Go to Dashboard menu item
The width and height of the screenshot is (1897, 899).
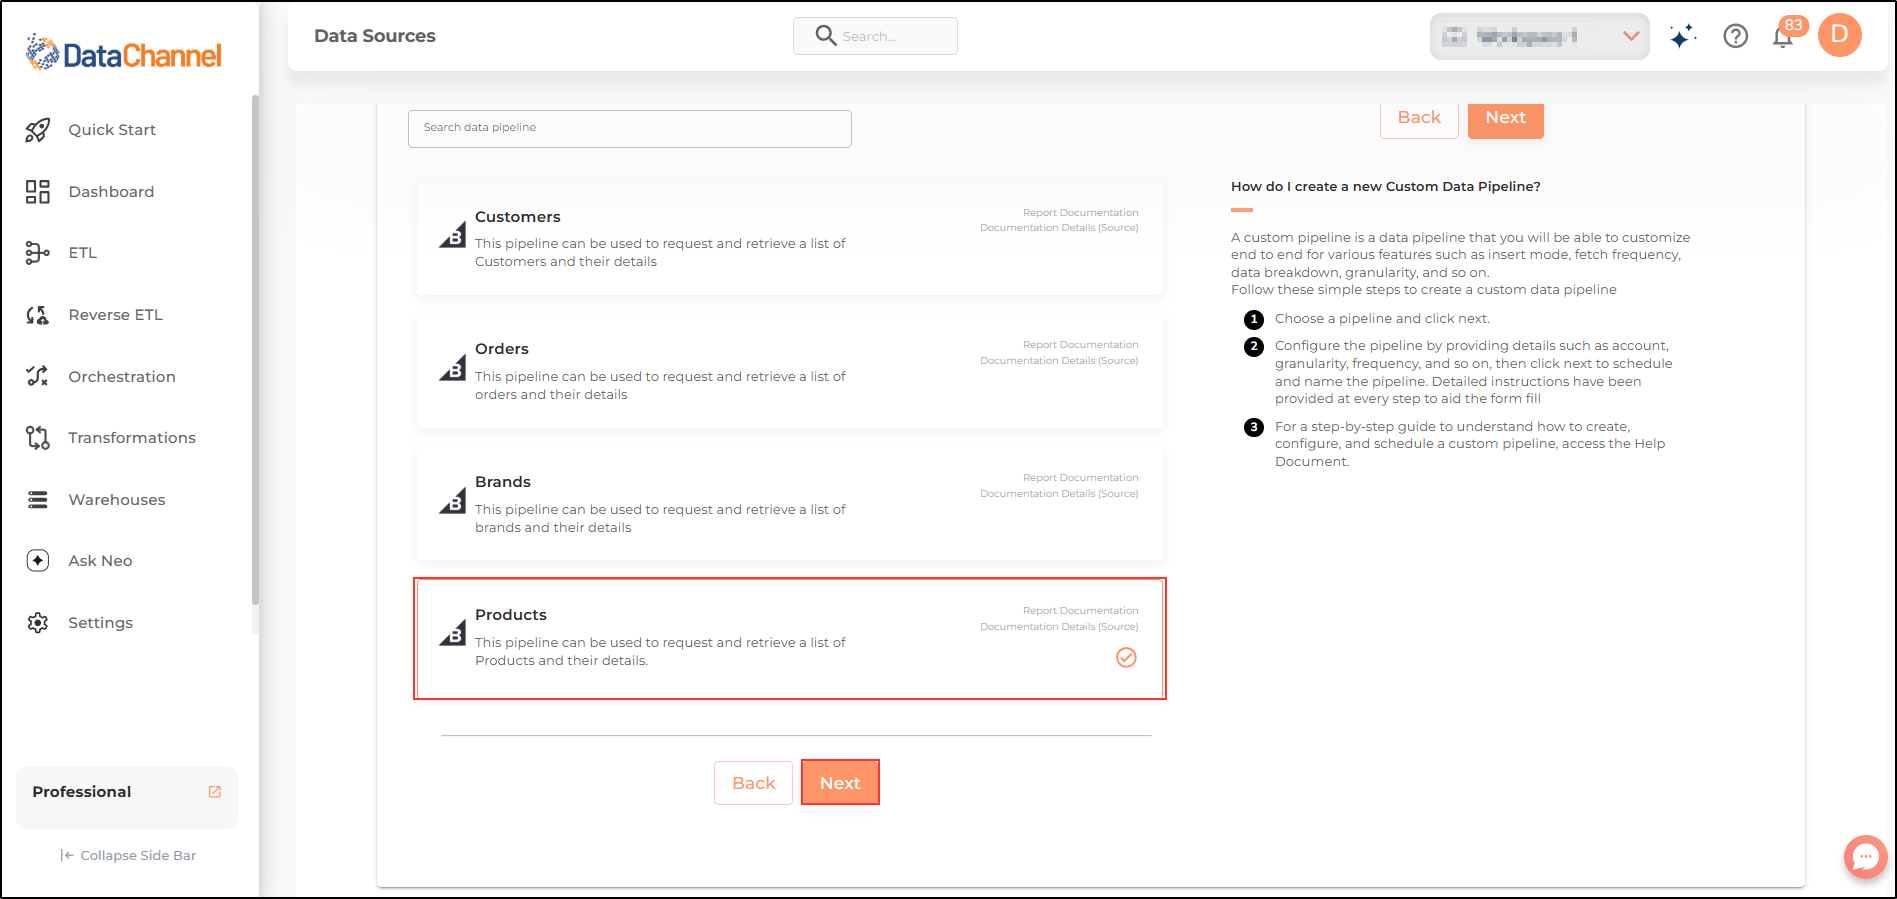pyautogui.click(x=111, y=192)
